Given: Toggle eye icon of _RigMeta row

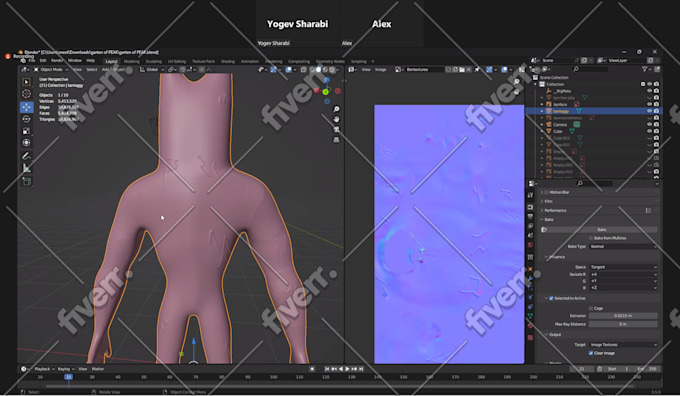Looking at the screenshot, I should coord(650,91).
